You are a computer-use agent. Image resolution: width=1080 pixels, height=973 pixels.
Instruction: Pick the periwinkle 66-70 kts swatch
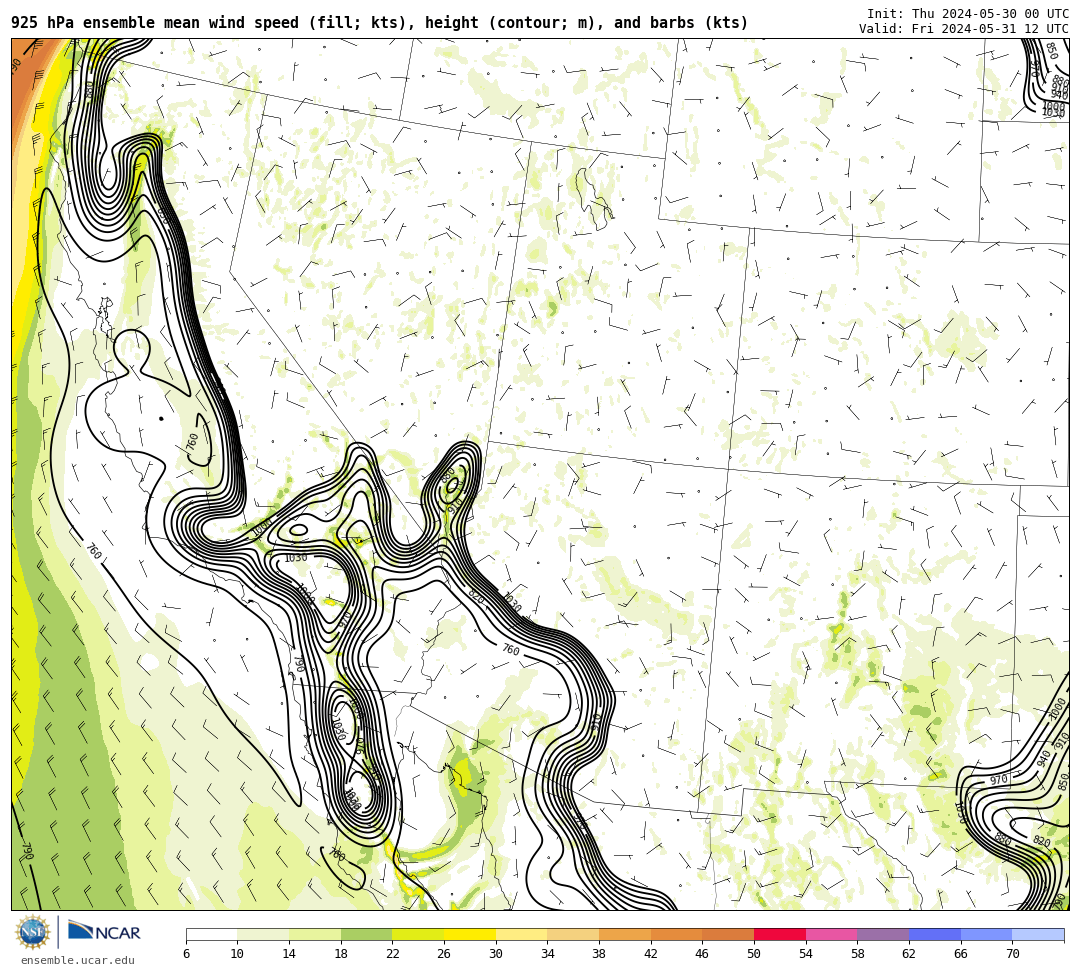[x=986, y=934]
